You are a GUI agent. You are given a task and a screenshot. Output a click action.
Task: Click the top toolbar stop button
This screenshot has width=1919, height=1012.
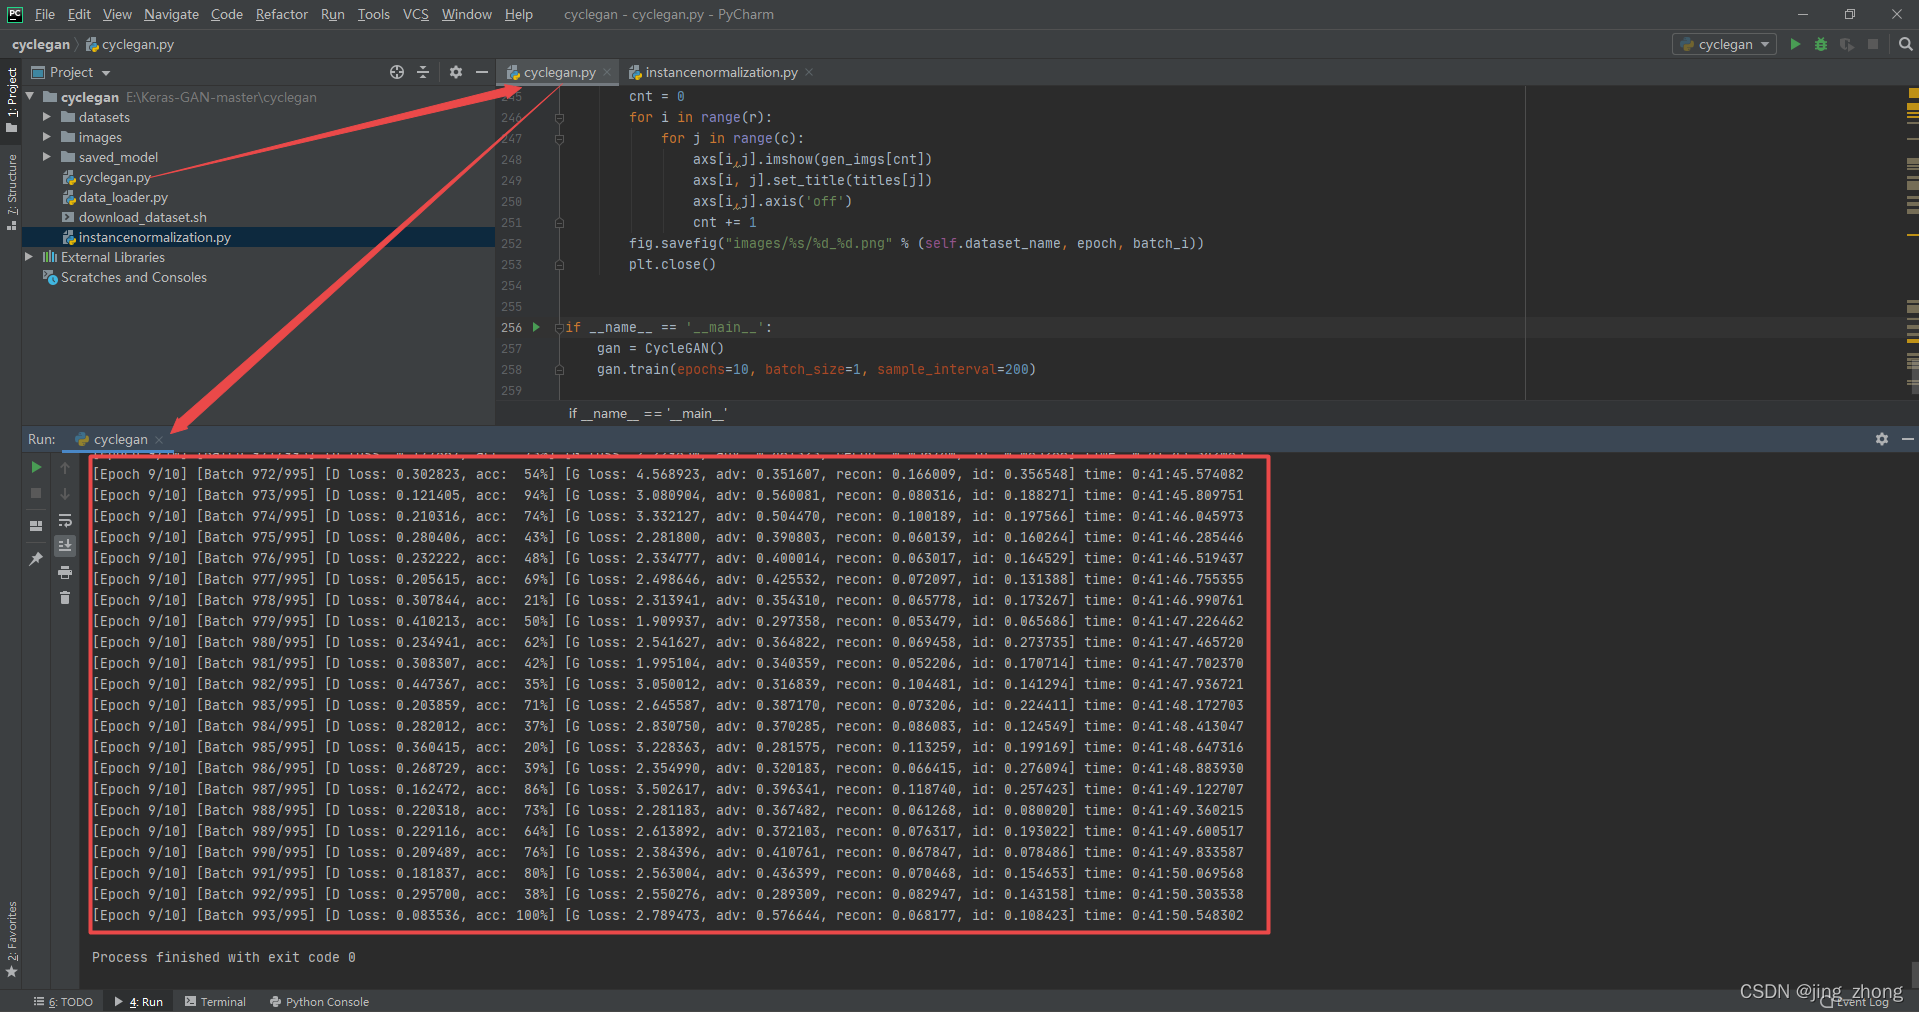(x=1873, y=44)
